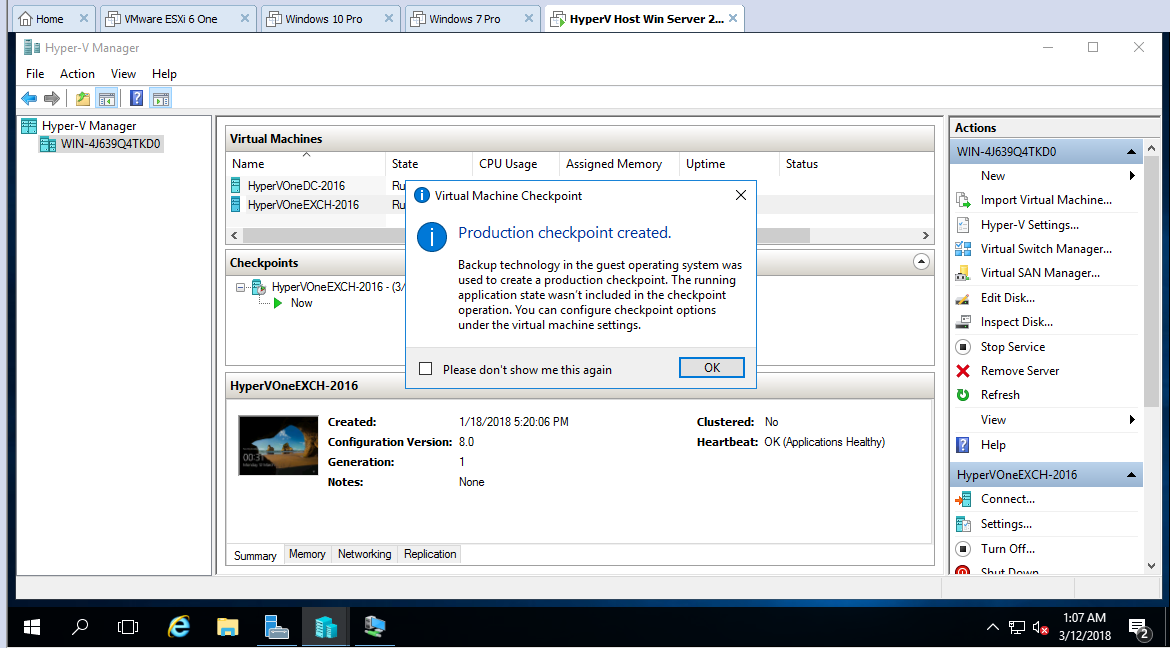Collapse HyperVOneEXCH-2016 checkpoint tree node
1170x648 pixels.
point(240,287)
